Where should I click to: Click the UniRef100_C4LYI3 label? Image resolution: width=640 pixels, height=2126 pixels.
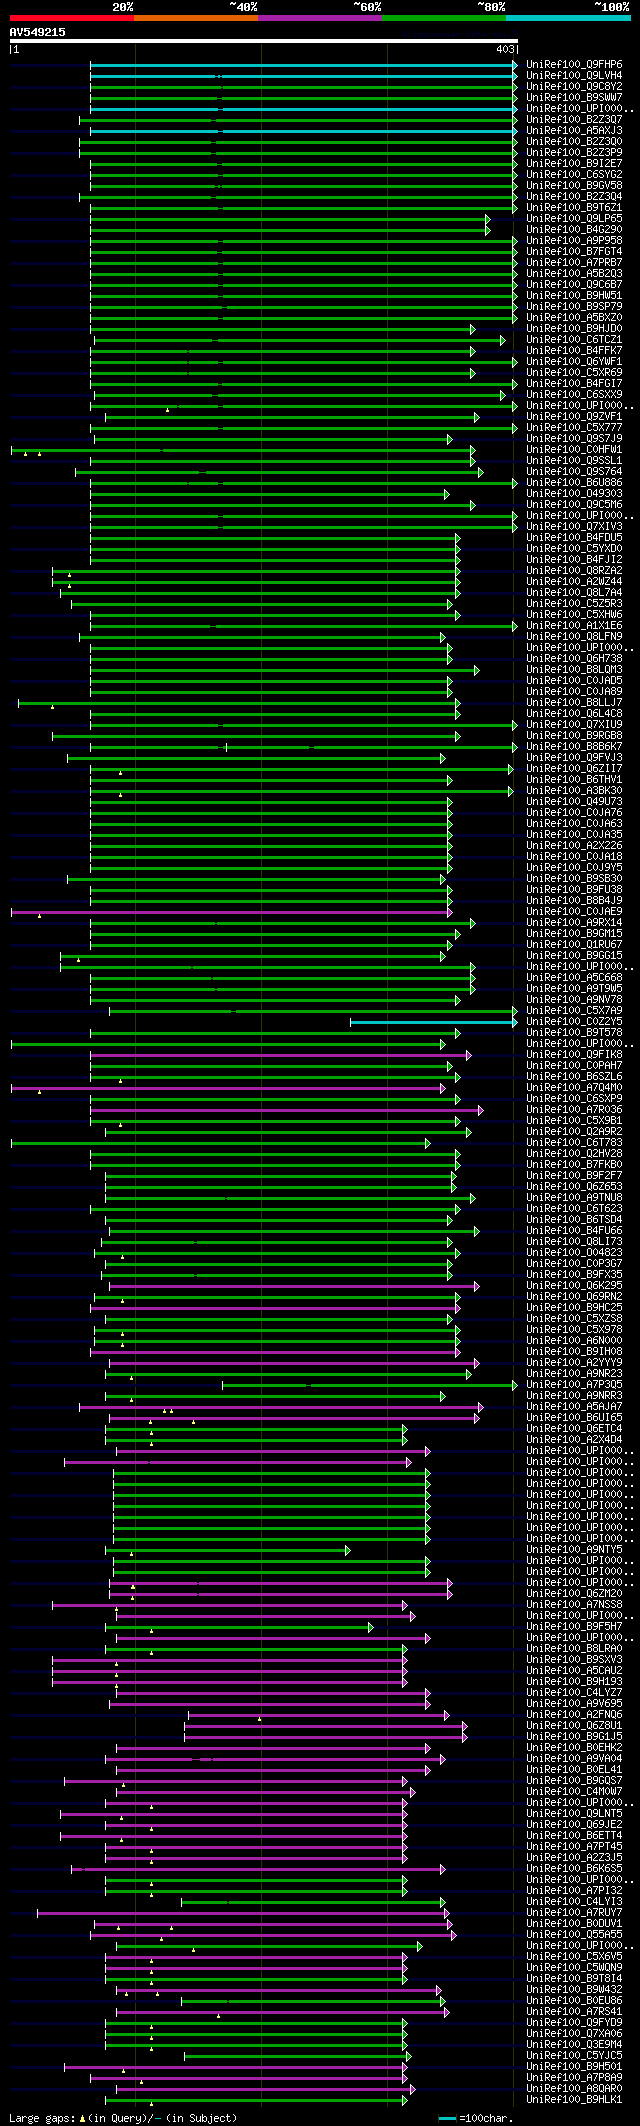point(574,1901)
